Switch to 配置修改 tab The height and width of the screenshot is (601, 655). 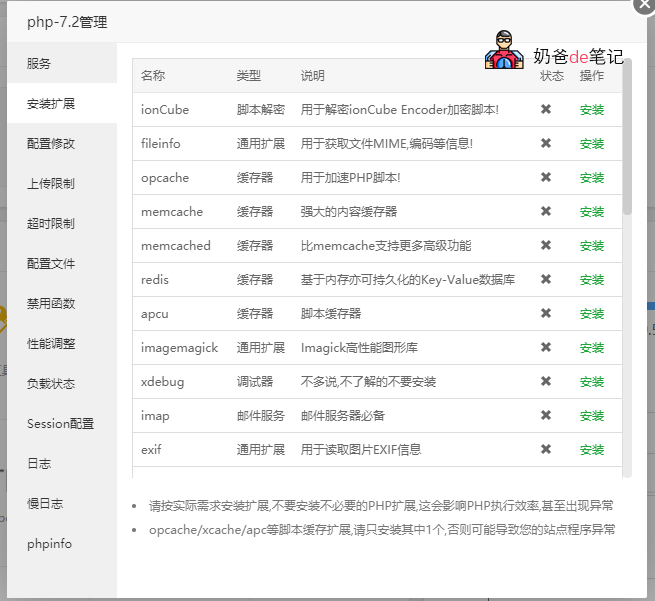(51, 144)
